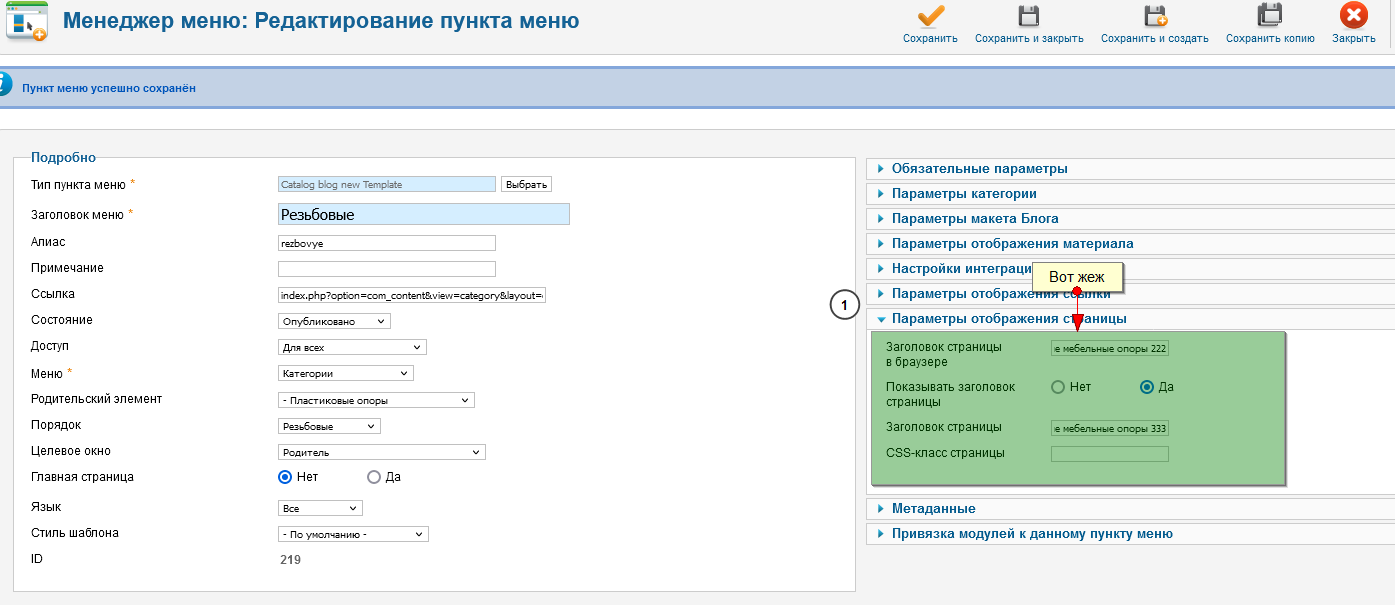Click the CSS-класс страницы field
This screenshot has height=605, width=1395.
[1109, 454]
